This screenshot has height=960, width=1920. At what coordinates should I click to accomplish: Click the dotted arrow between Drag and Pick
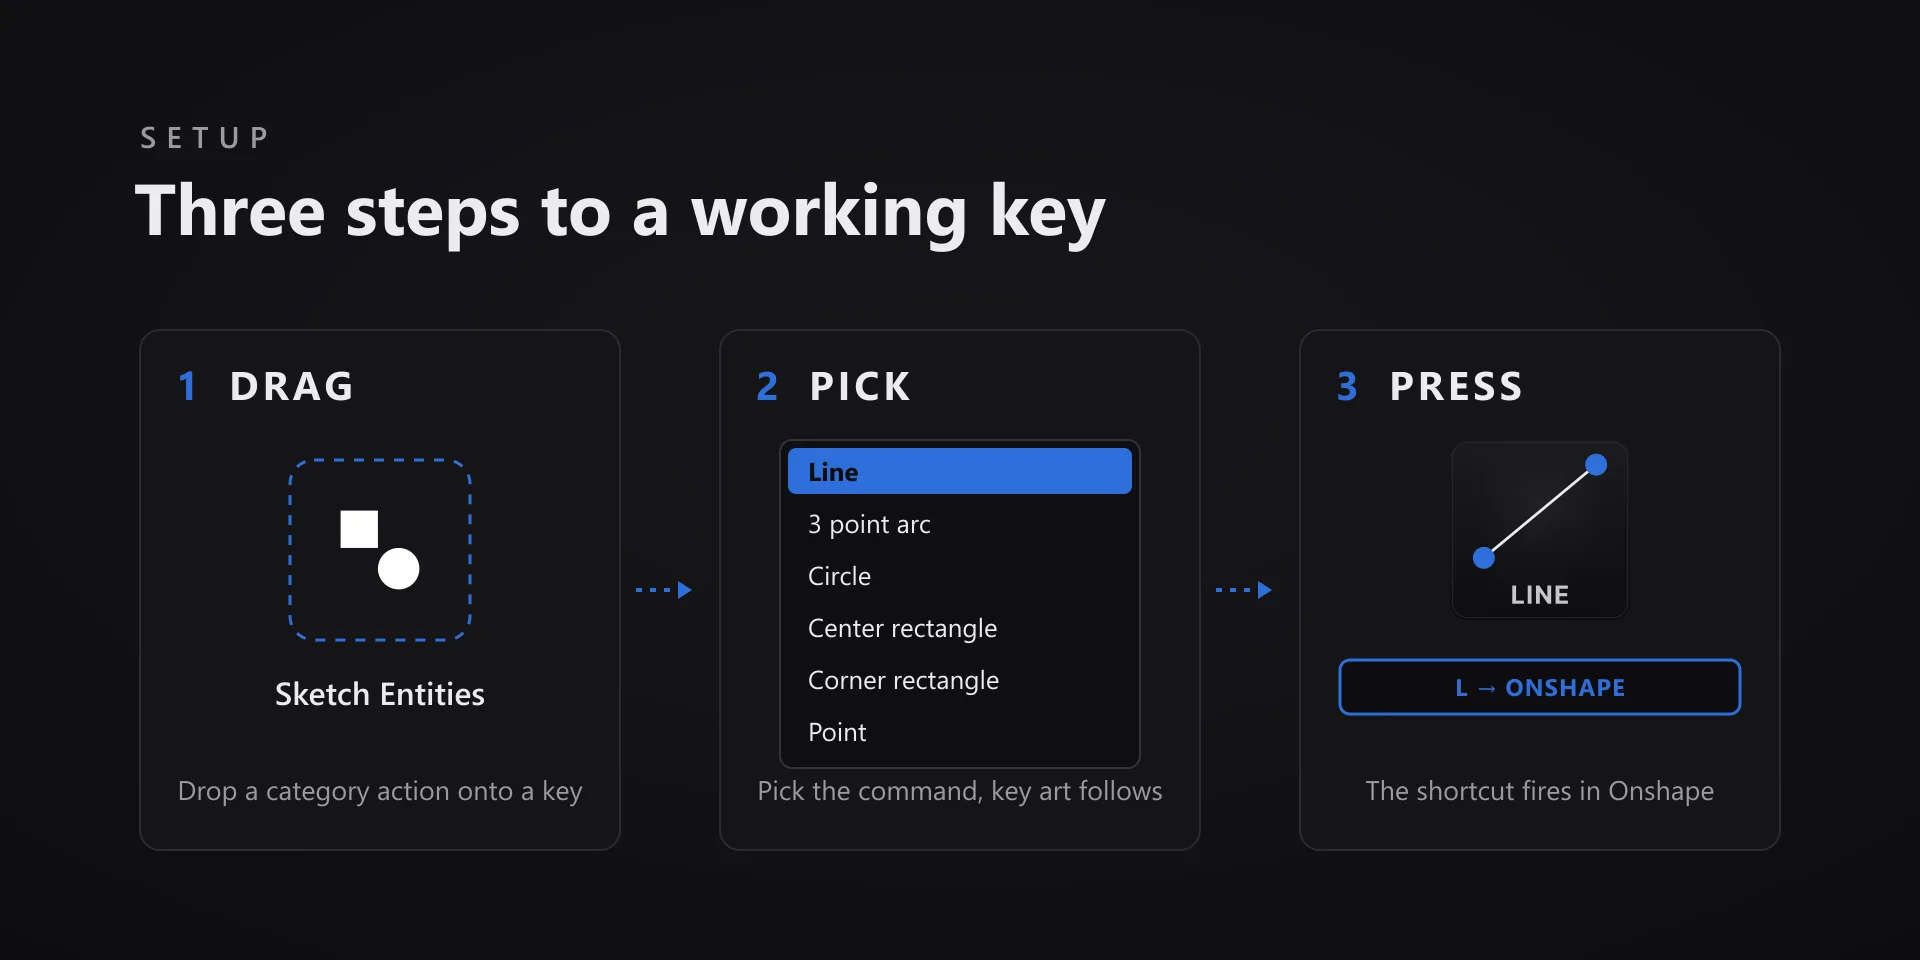pos(664,590)
